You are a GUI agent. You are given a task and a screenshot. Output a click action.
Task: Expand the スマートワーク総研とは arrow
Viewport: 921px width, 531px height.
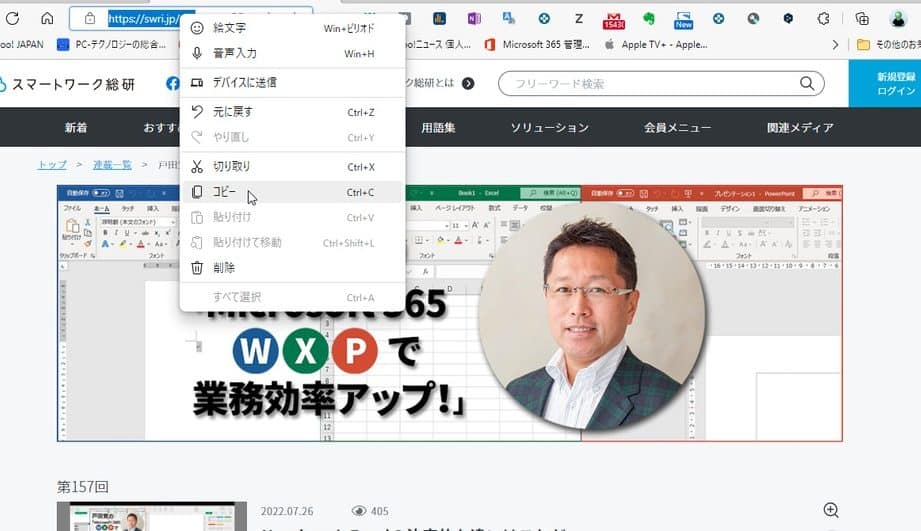click(468, 83)
